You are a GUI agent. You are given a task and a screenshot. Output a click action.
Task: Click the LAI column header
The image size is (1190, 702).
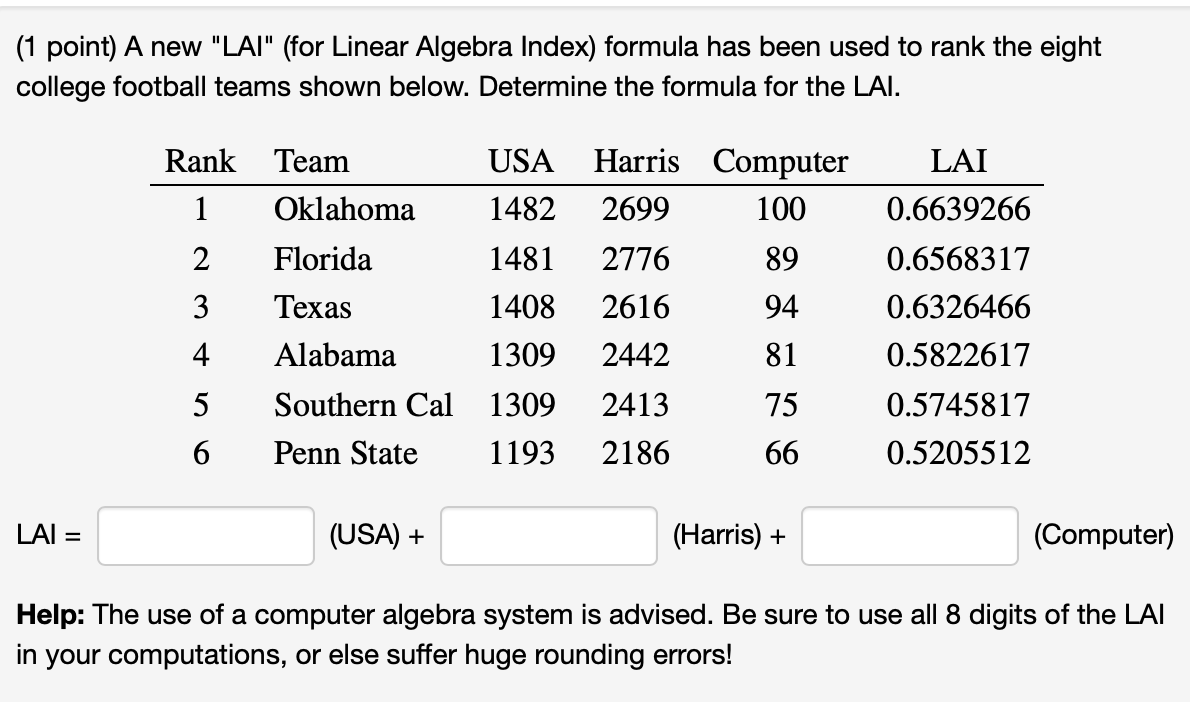pos(960,161)
